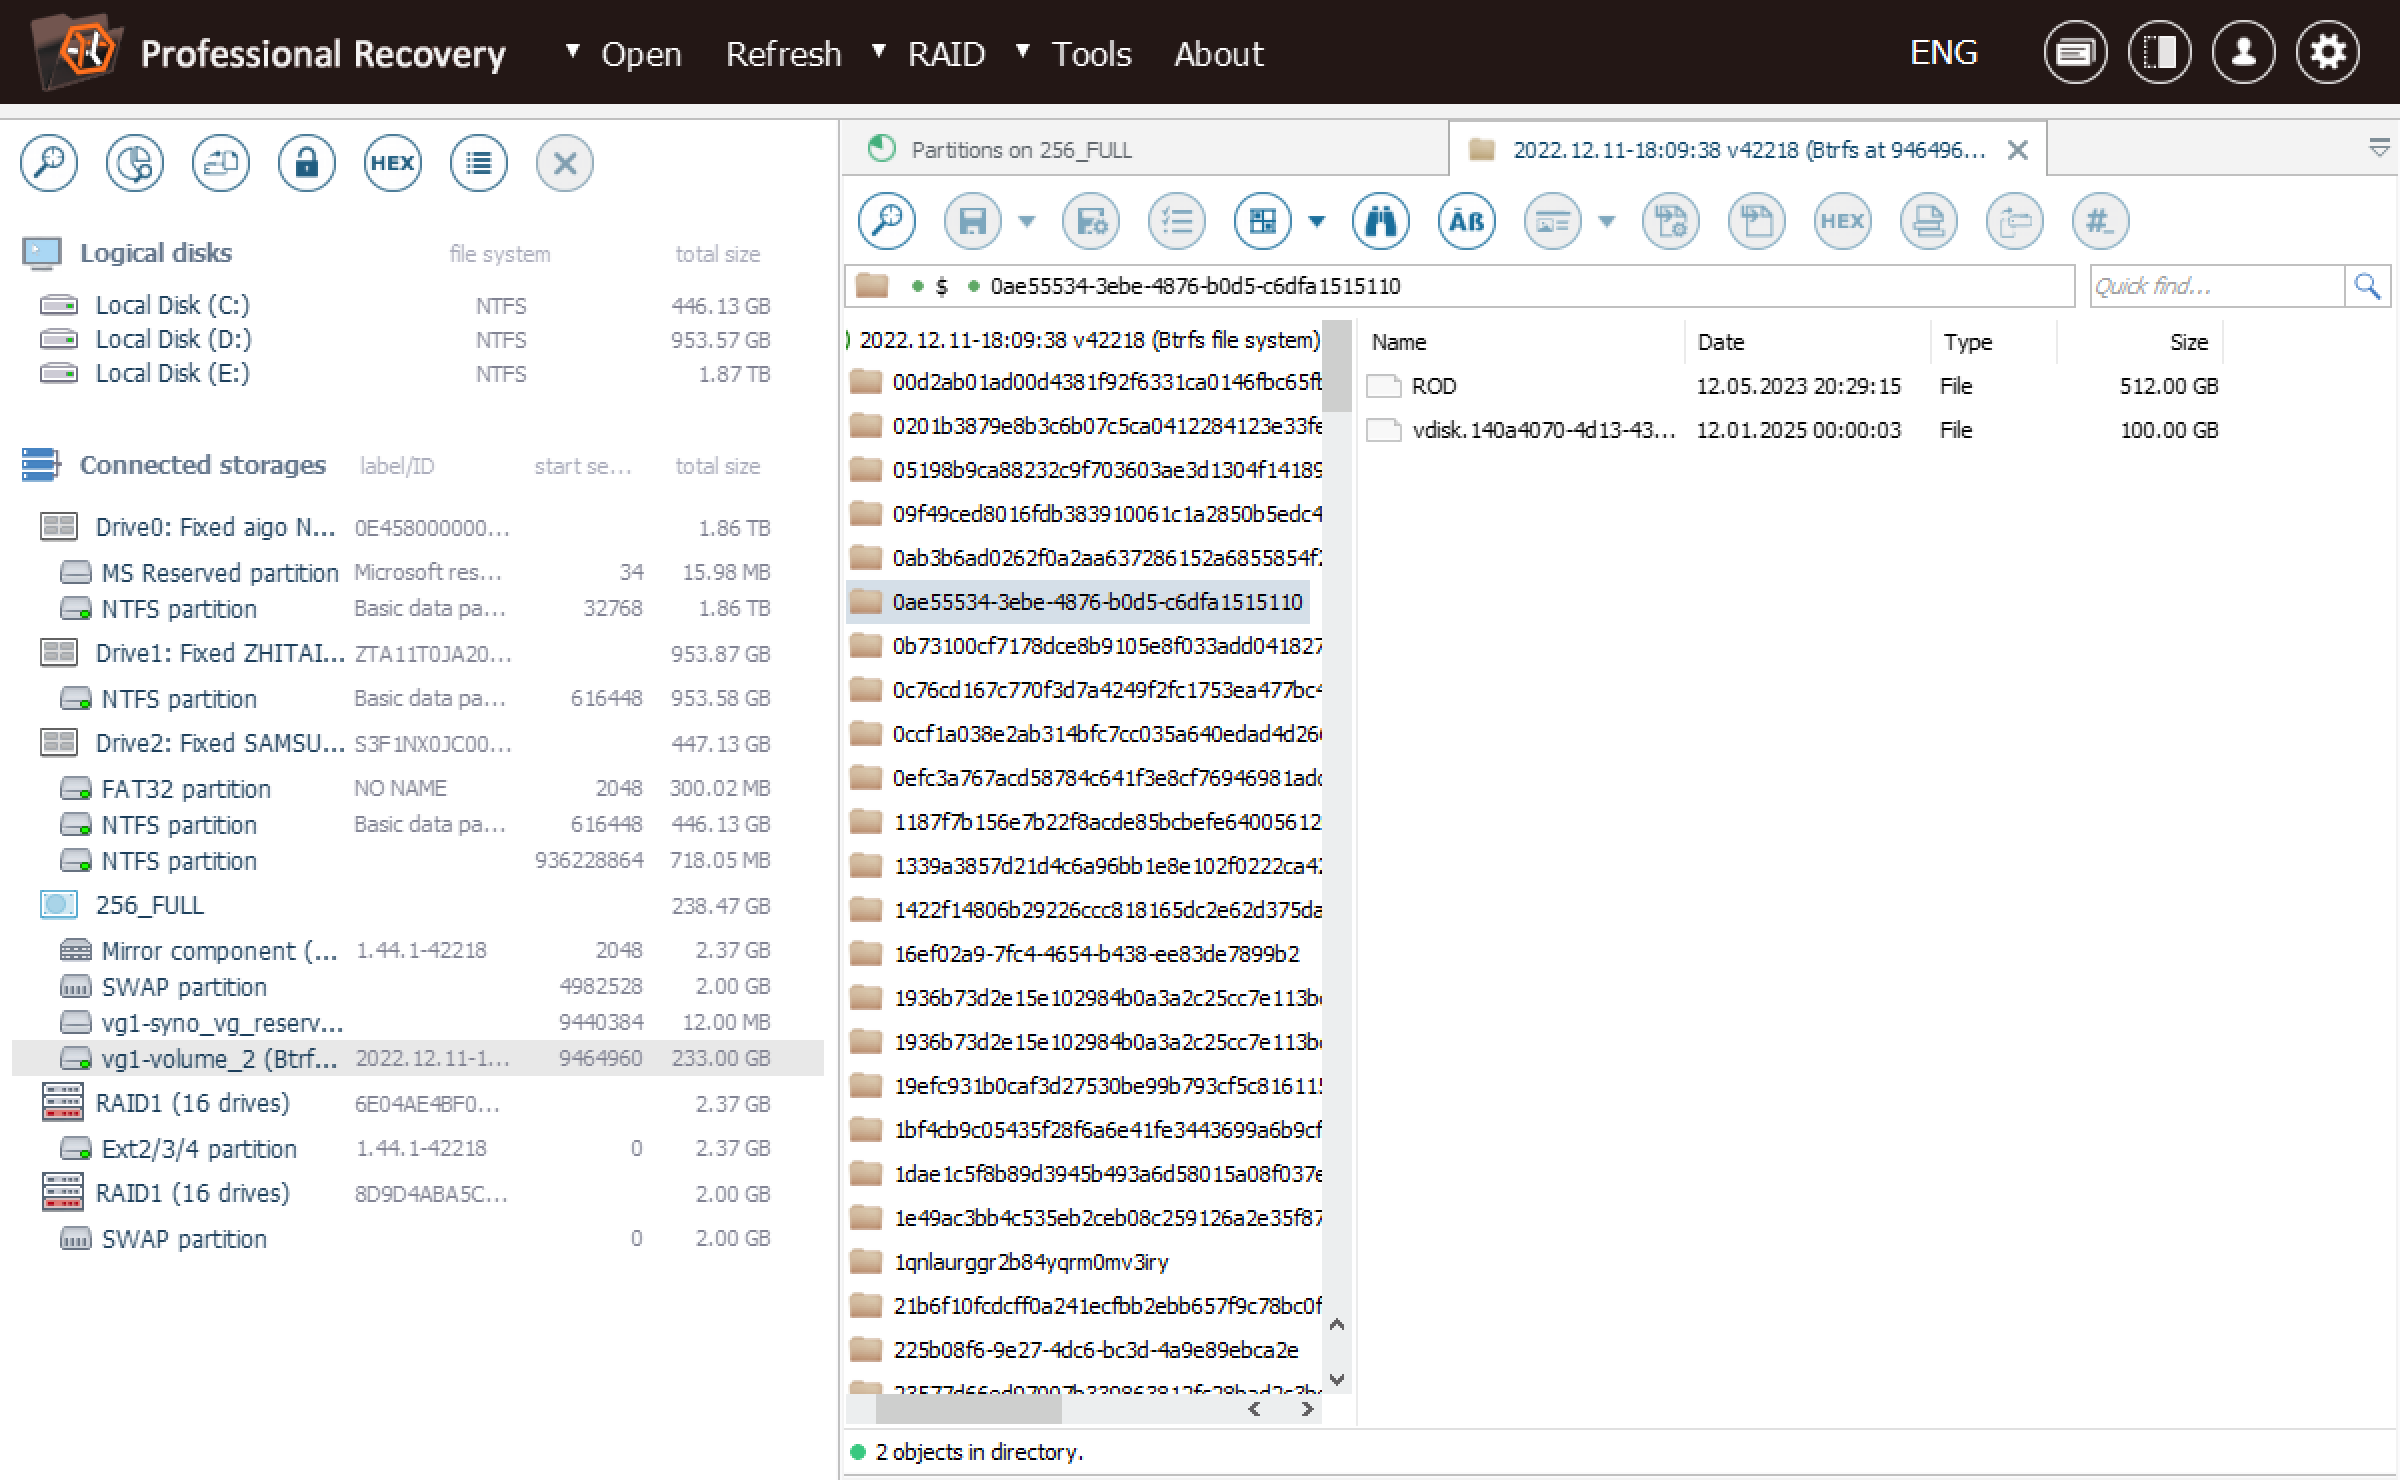Click the user account icon in top bar

(2244, 52)
